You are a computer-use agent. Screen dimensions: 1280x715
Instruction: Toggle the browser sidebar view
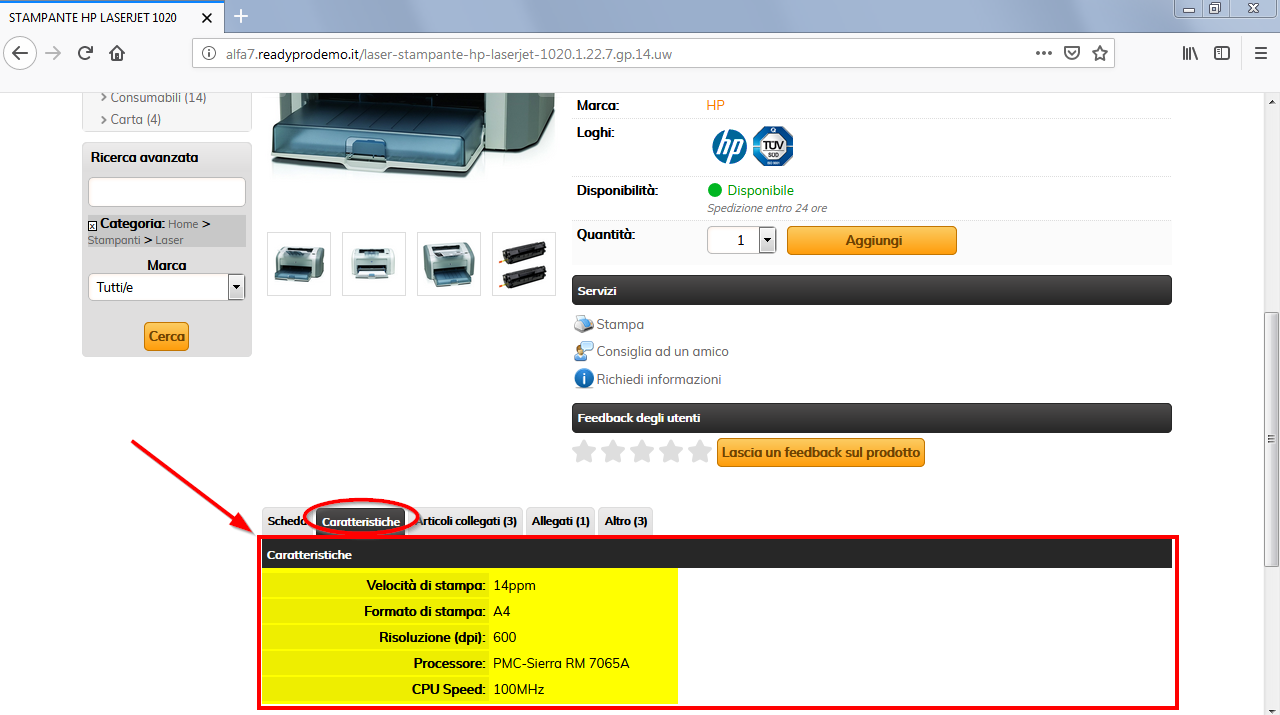tap(1222, 53)
